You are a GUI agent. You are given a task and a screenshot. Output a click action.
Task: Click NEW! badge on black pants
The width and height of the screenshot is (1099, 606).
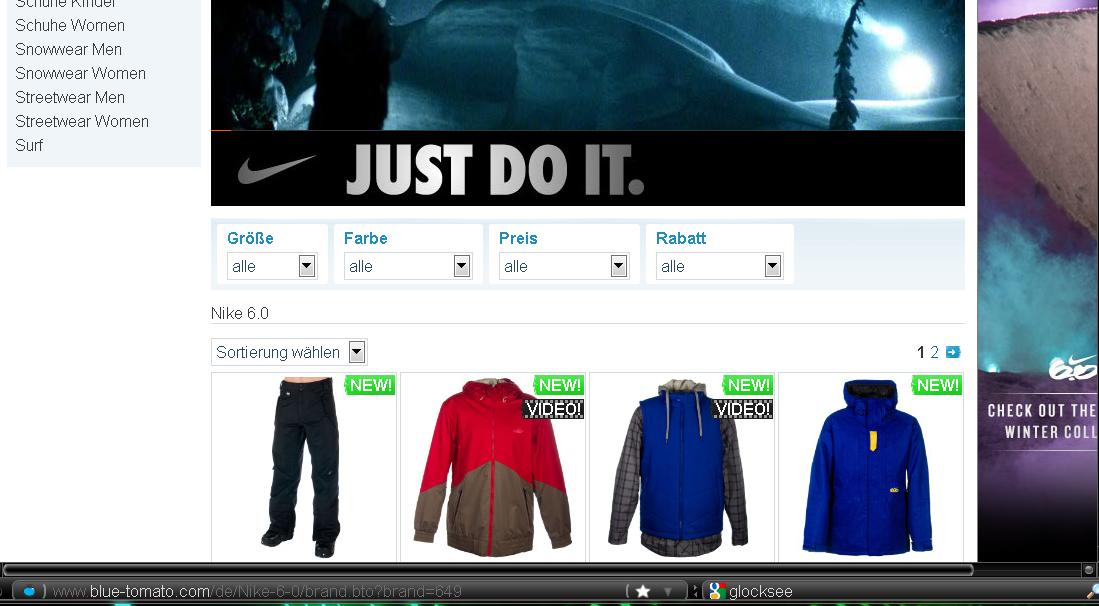tap(370, 385)
